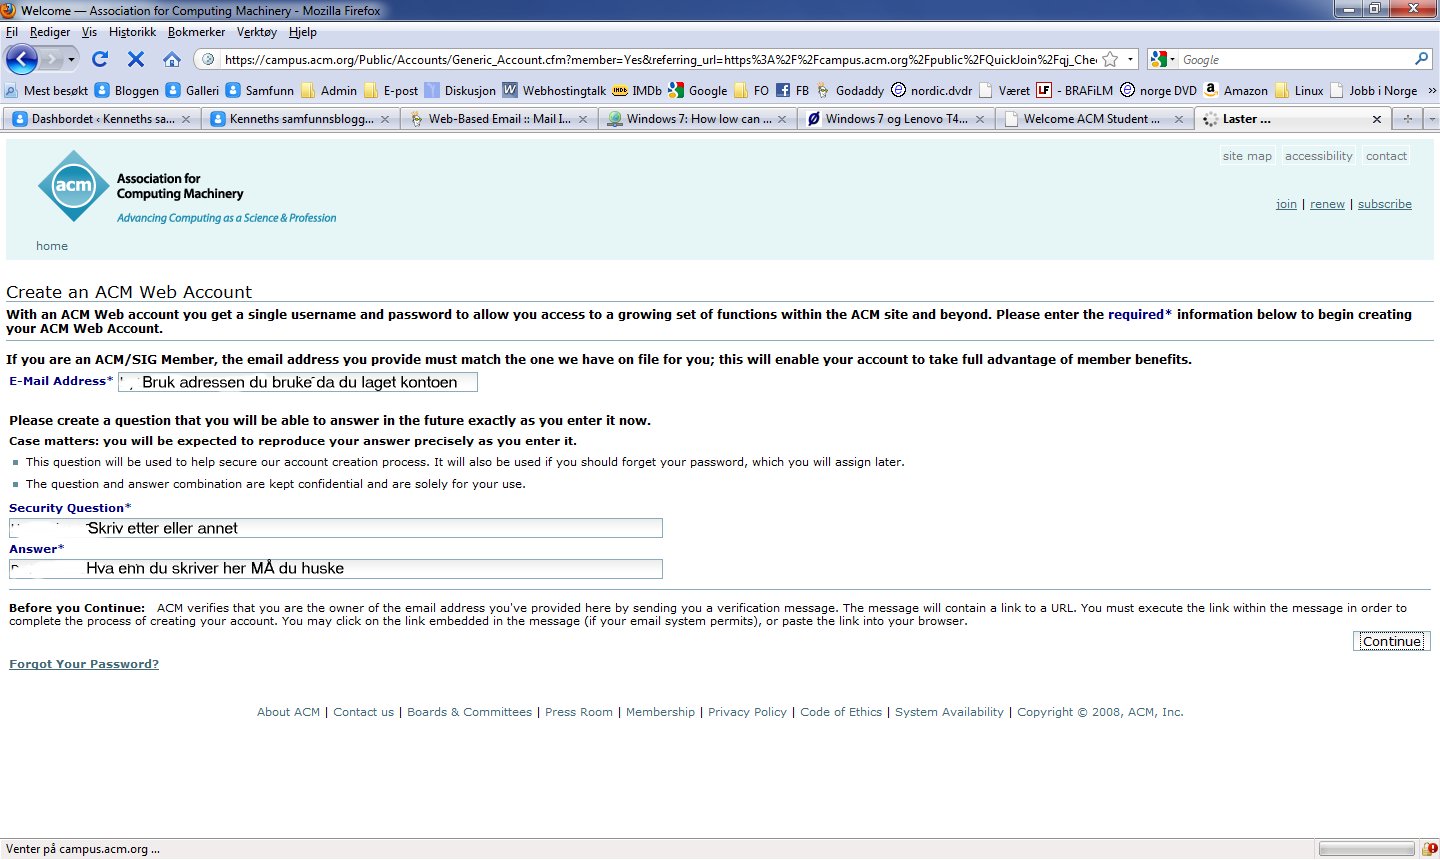This screenshot has width=1440, height=860.
Task: Open the Historikk menu
Action: click(x=133, y=32)
